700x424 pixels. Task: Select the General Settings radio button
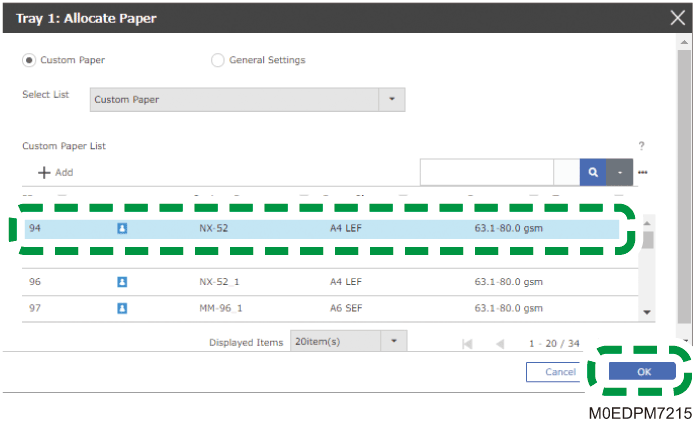[218, 60]
